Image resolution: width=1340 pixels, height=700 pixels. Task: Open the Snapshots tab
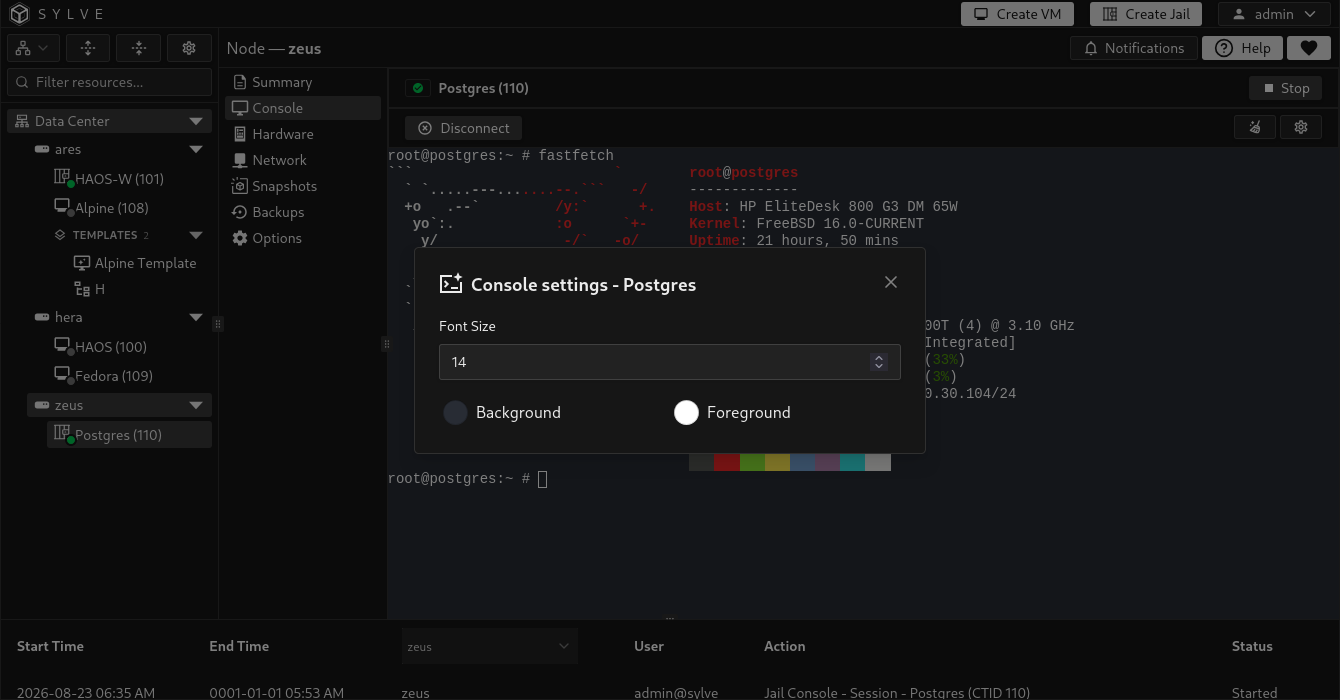click(303, 186)
